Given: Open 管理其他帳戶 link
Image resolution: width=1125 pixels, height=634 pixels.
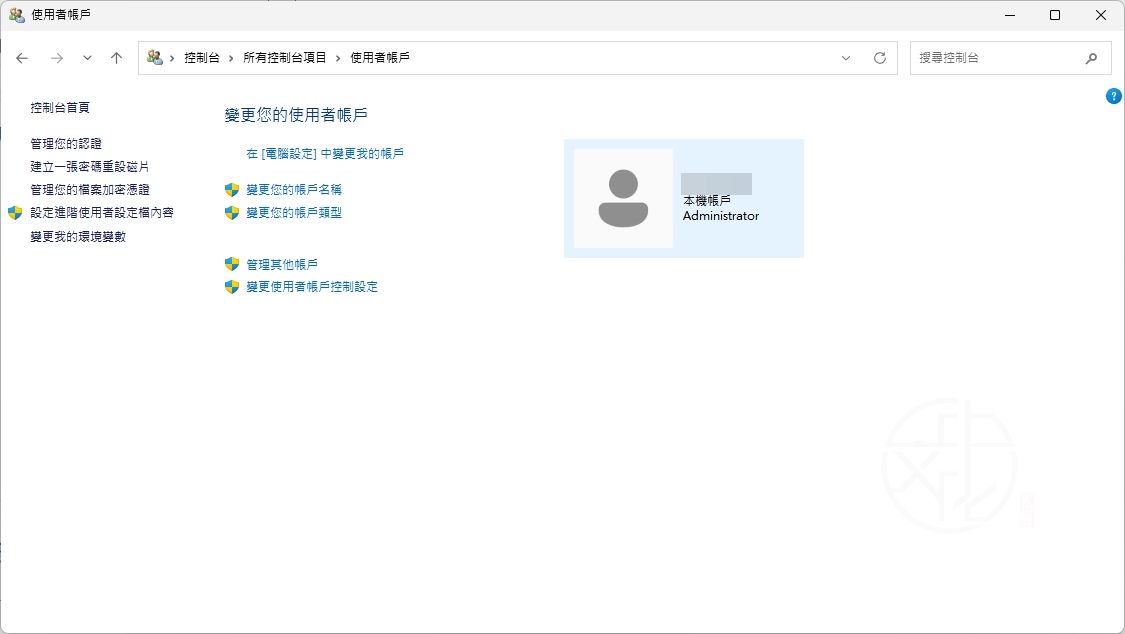Looking at the screenshot, I should point(282,265).
